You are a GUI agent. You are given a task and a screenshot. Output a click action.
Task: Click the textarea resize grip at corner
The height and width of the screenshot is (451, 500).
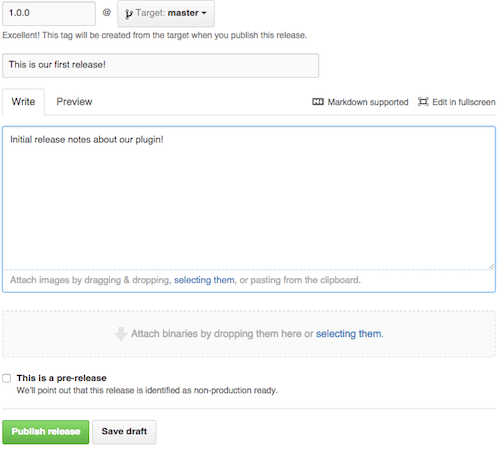click(x=492, y=266)
